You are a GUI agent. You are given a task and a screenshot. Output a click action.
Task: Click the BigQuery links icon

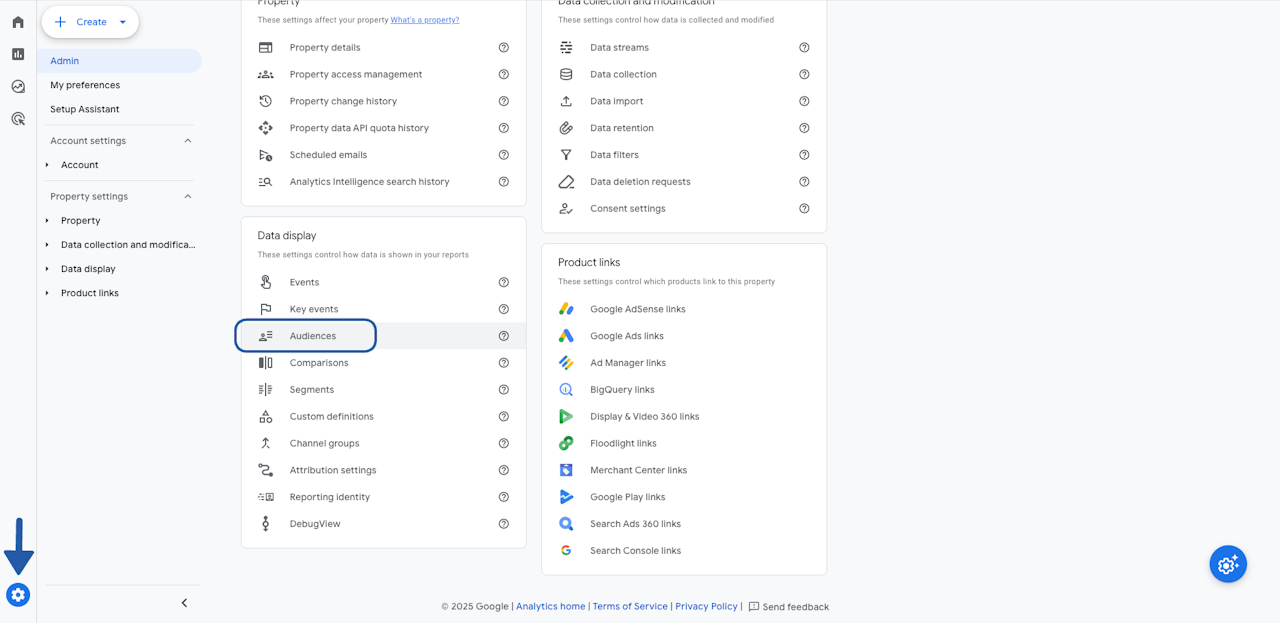[x=566, y=390]
